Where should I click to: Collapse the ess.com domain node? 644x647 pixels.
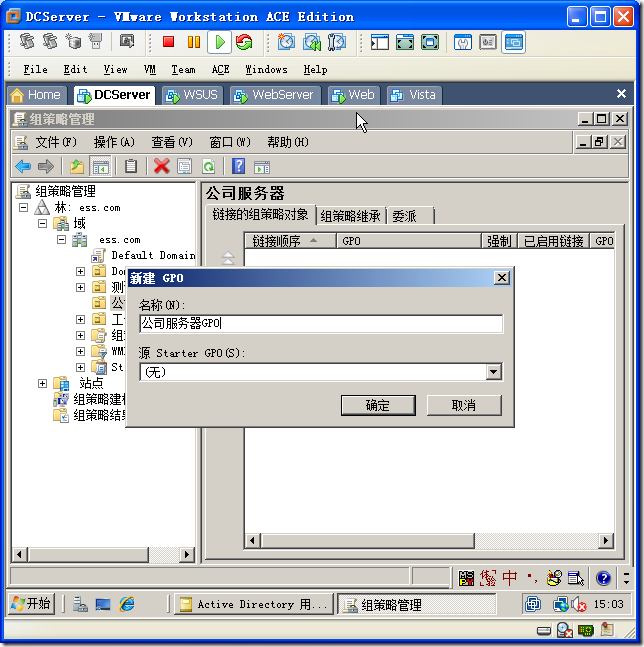(x=61, y=239)
